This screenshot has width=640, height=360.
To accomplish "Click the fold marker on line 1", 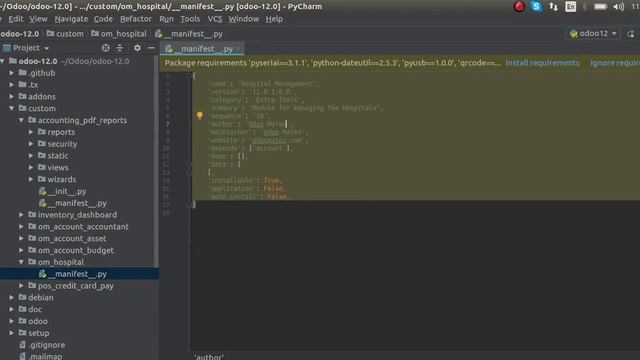I will [x=188, y=76].
